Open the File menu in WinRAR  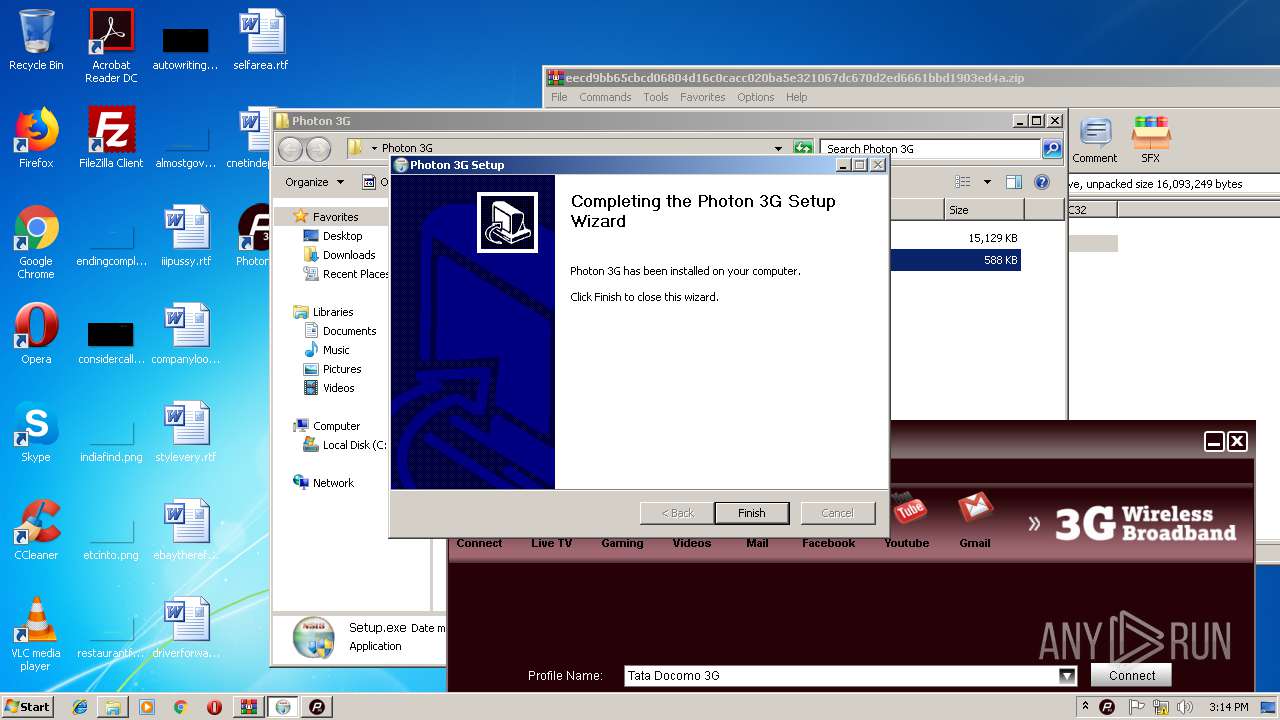pos(559,97)
